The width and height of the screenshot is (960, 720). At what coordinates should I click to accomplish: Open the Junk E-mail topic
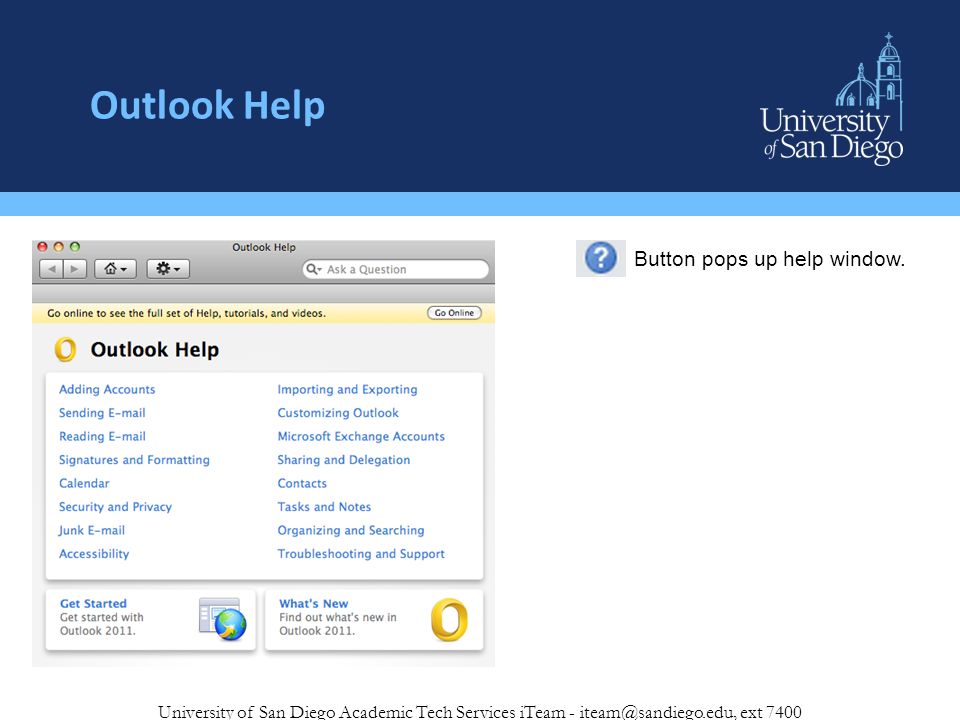[x=92, y=530]
